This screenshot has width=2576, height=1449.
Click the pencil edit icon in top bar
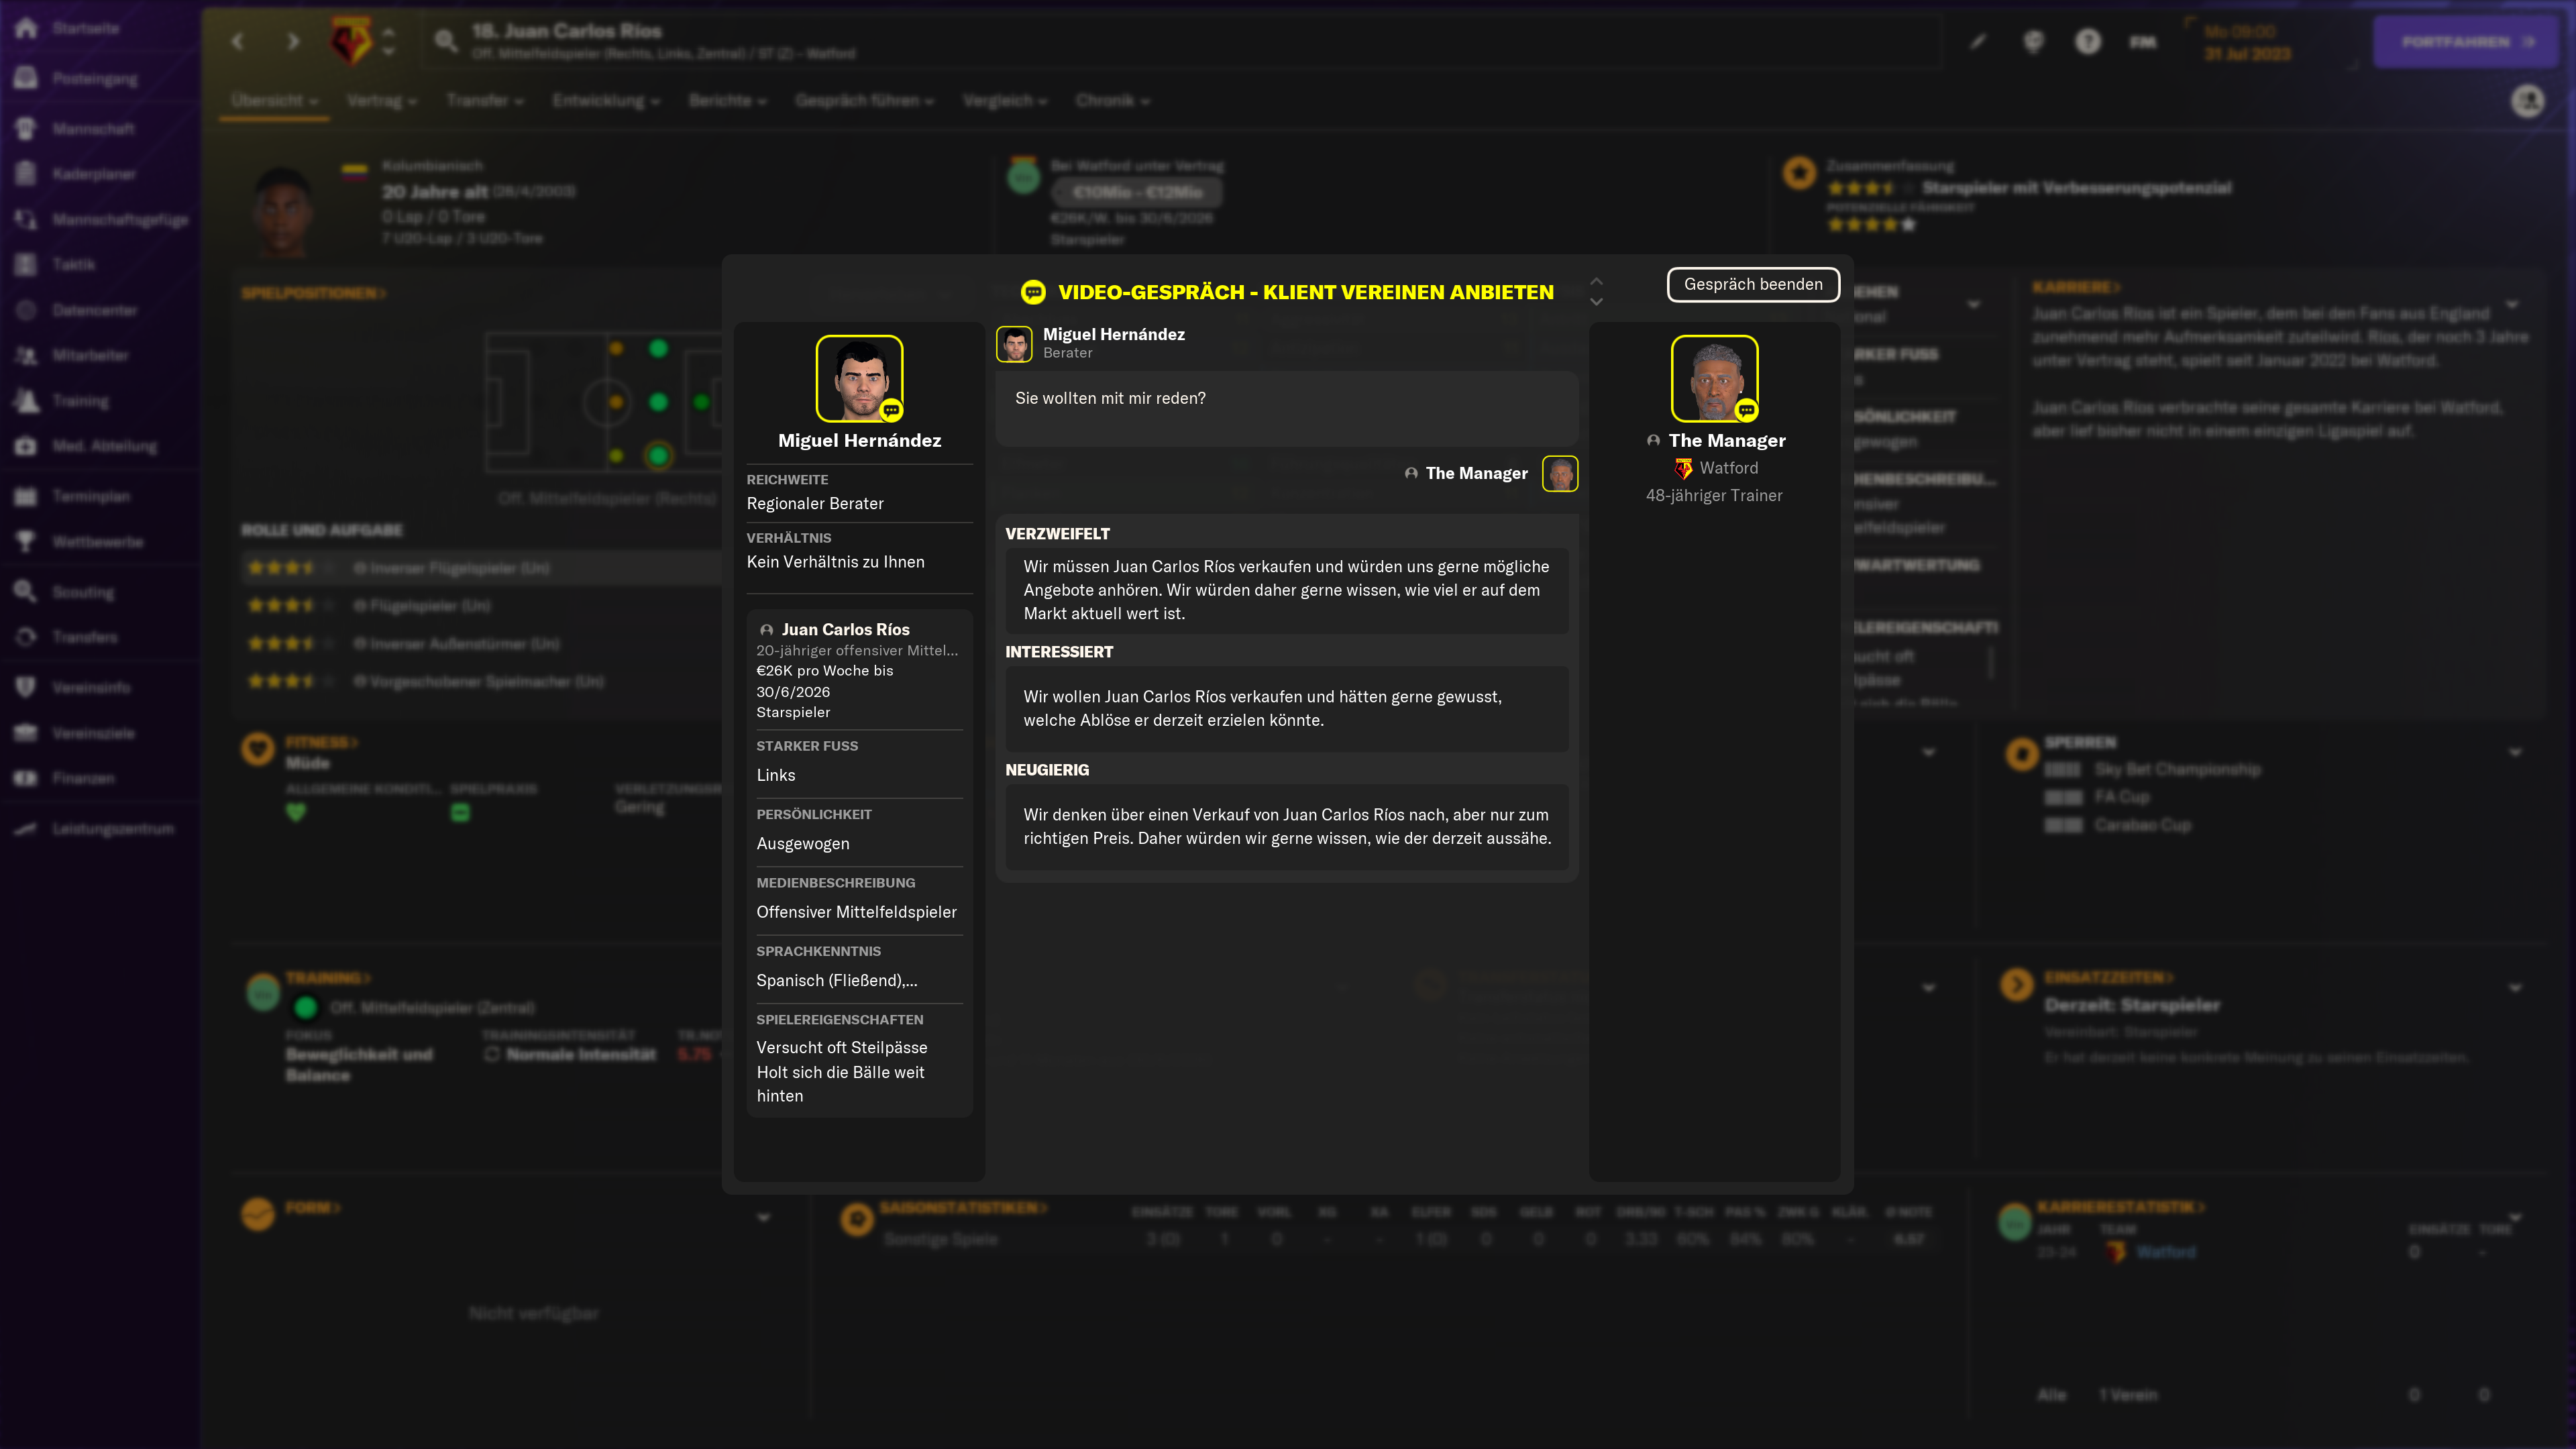[x=1978, y=41]
